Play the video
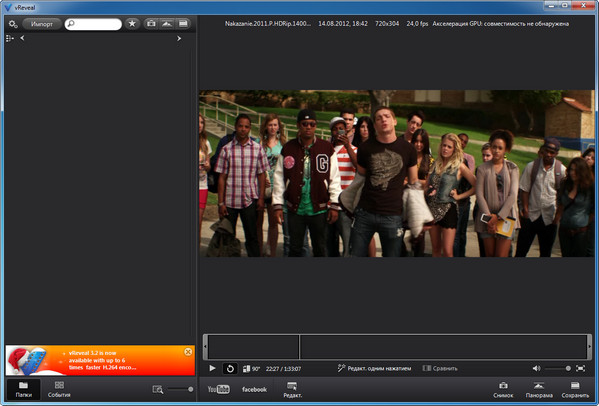This screenshot has width=599, height=406. tap(212, 368)
